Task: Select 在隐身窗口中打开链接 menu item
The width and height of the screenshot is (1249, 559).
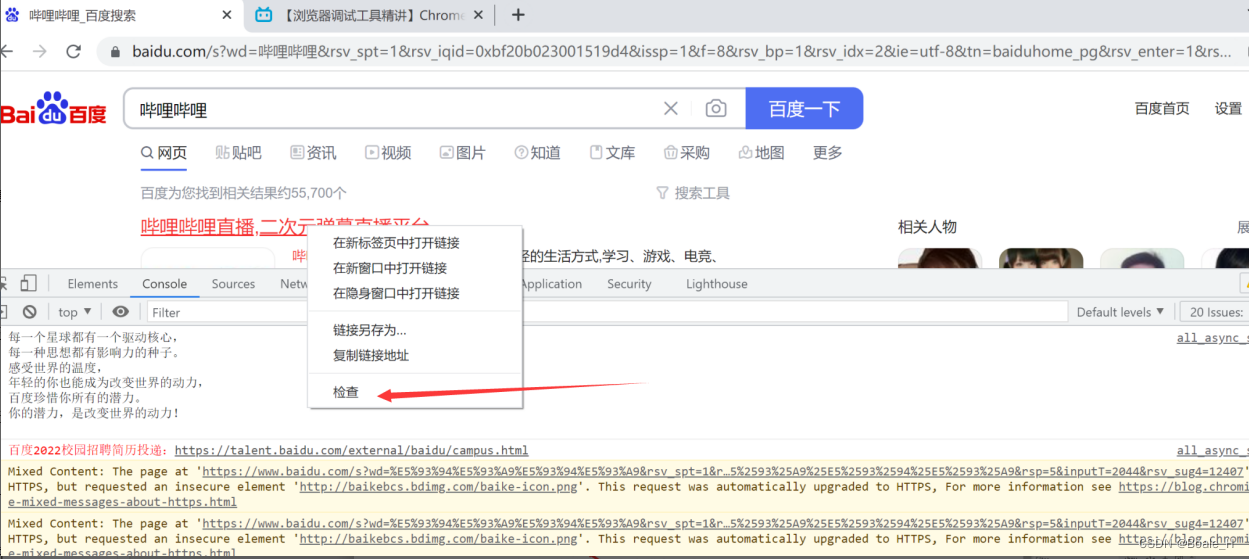Action: tap(415, 293)
